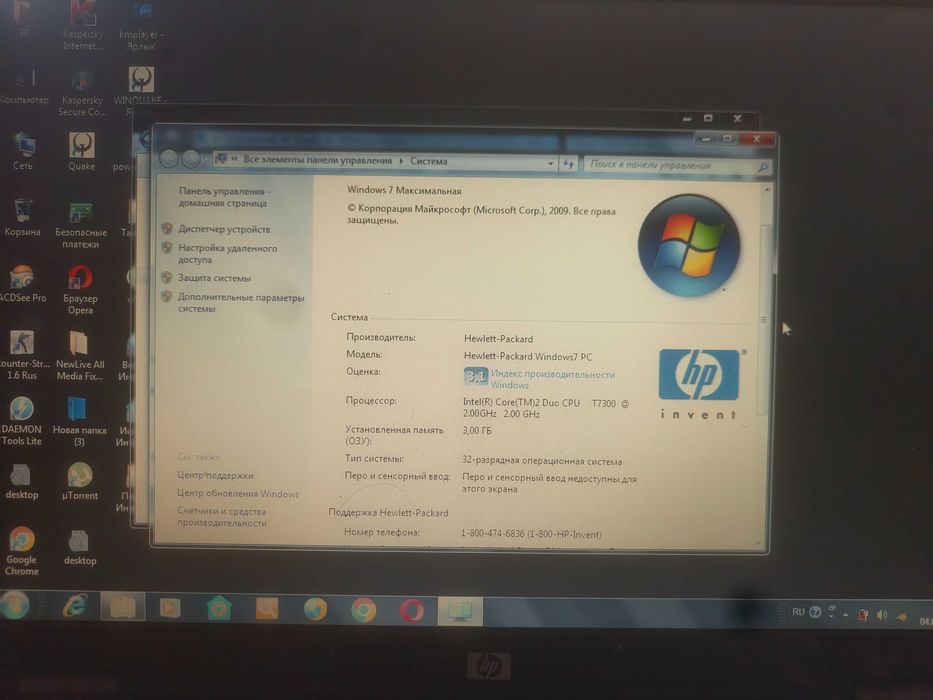Open Opera from taskbar

click(x=412, y=611)
